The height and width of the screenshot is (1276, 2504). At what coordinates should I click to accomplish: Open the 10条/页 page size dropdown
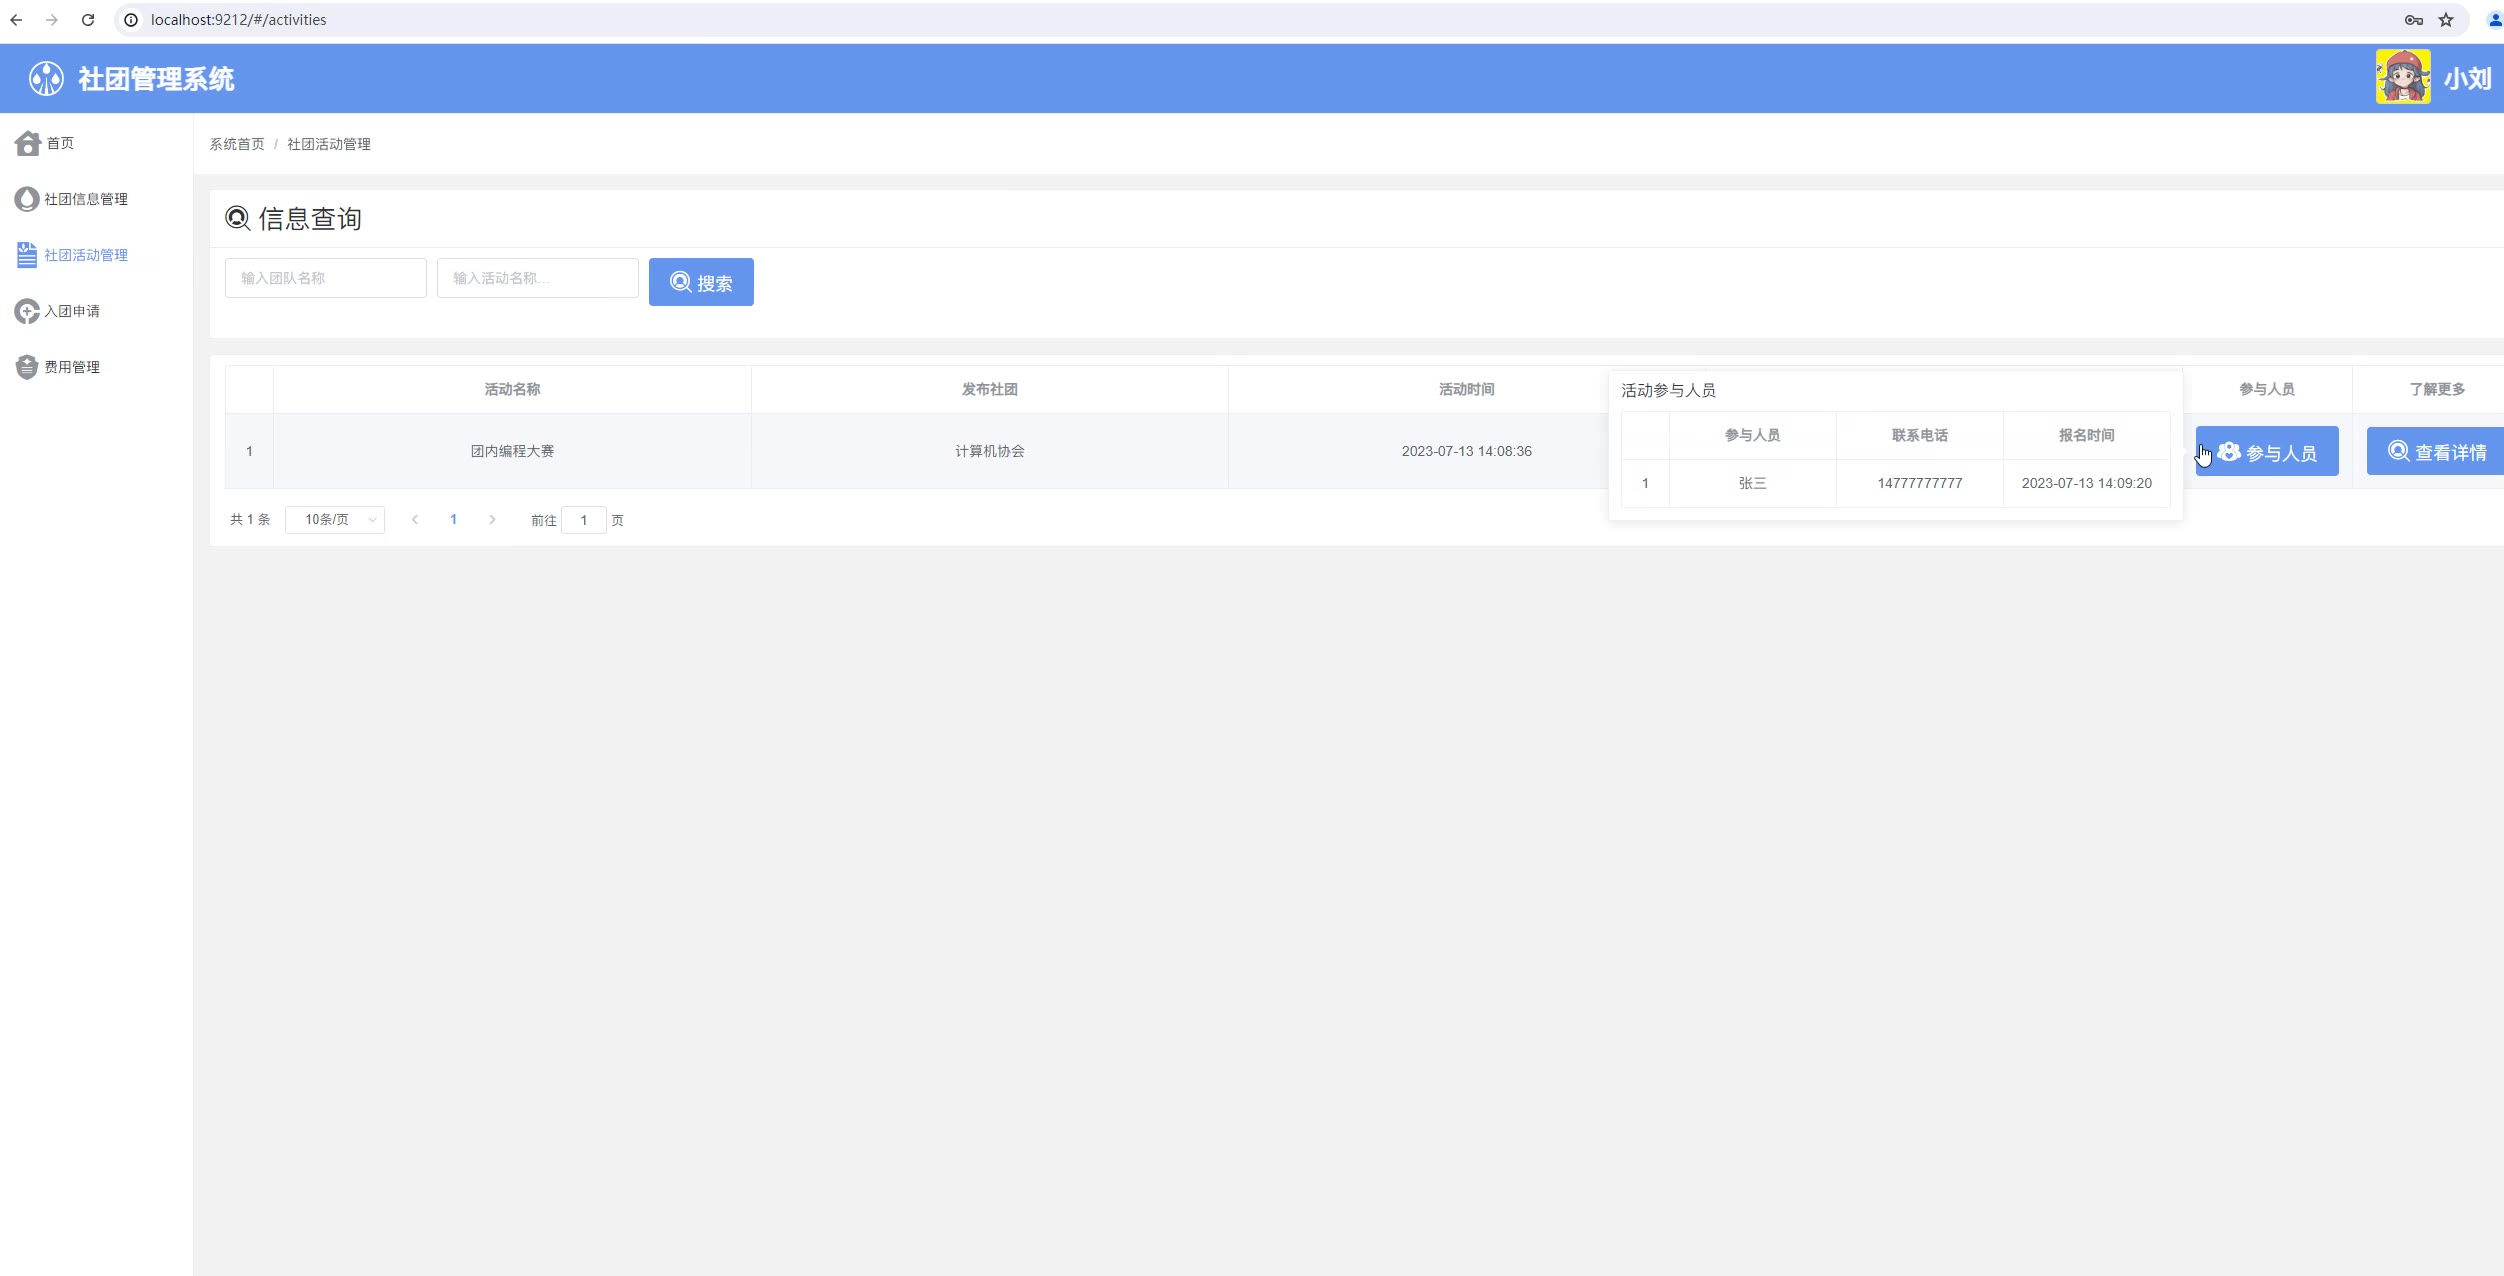point(335,520)
